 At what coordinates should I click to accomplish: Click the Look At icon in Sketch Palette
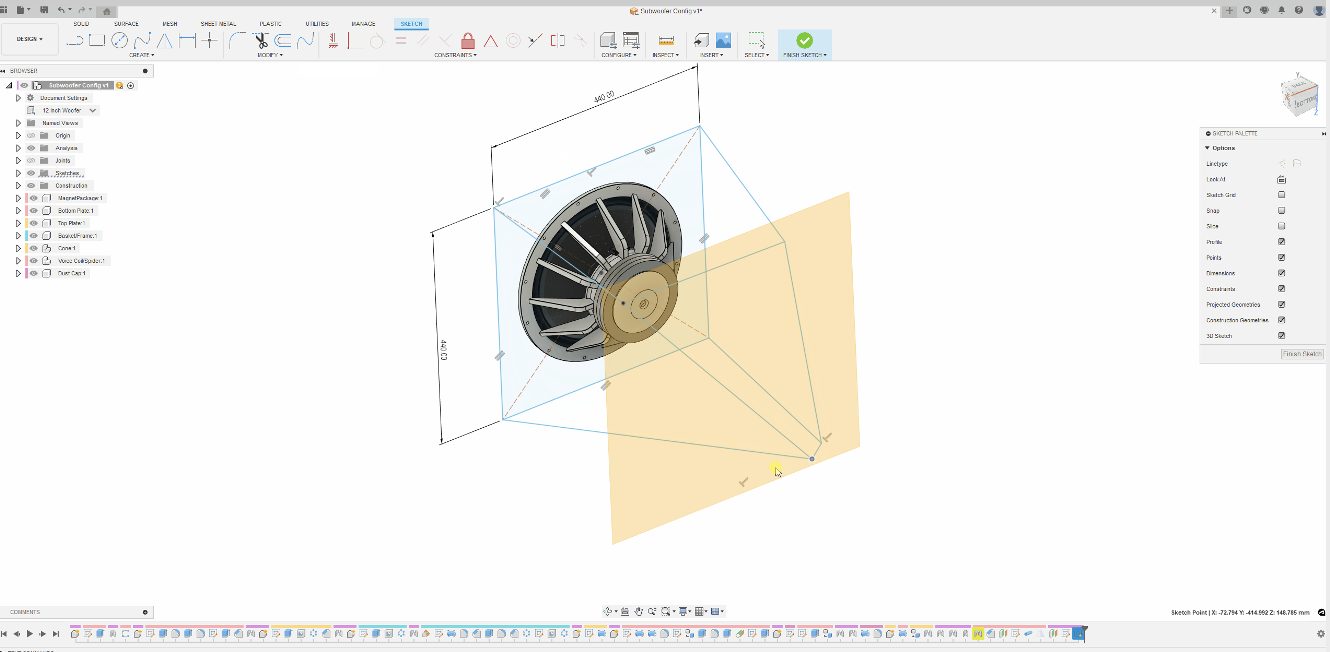tap(1281, 179)
